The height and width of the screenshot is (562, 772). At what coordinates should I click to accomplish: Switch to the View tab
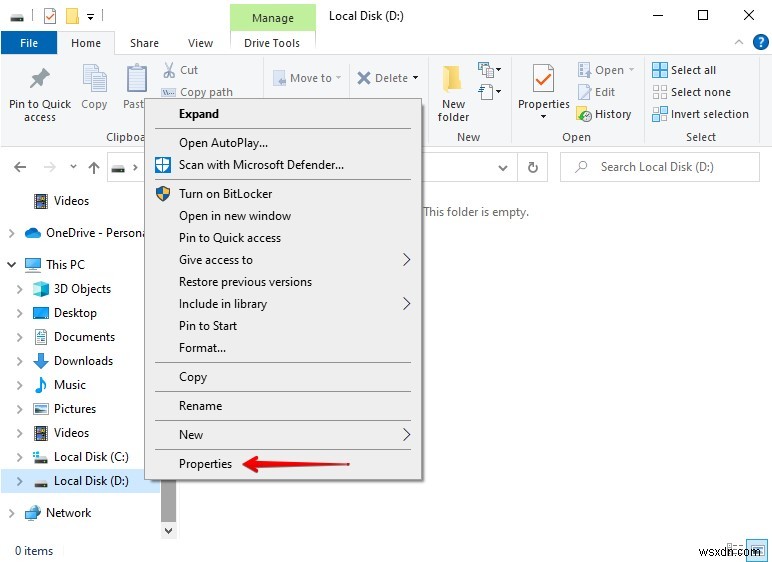pyautogui.click(x=200, y=43)
